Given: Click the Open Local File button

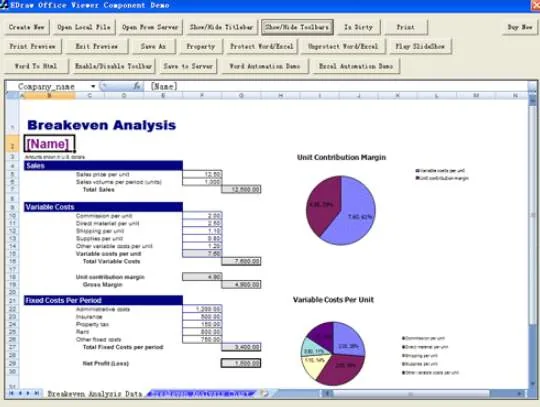Looking at the screenshot, I should pos(84,27).
